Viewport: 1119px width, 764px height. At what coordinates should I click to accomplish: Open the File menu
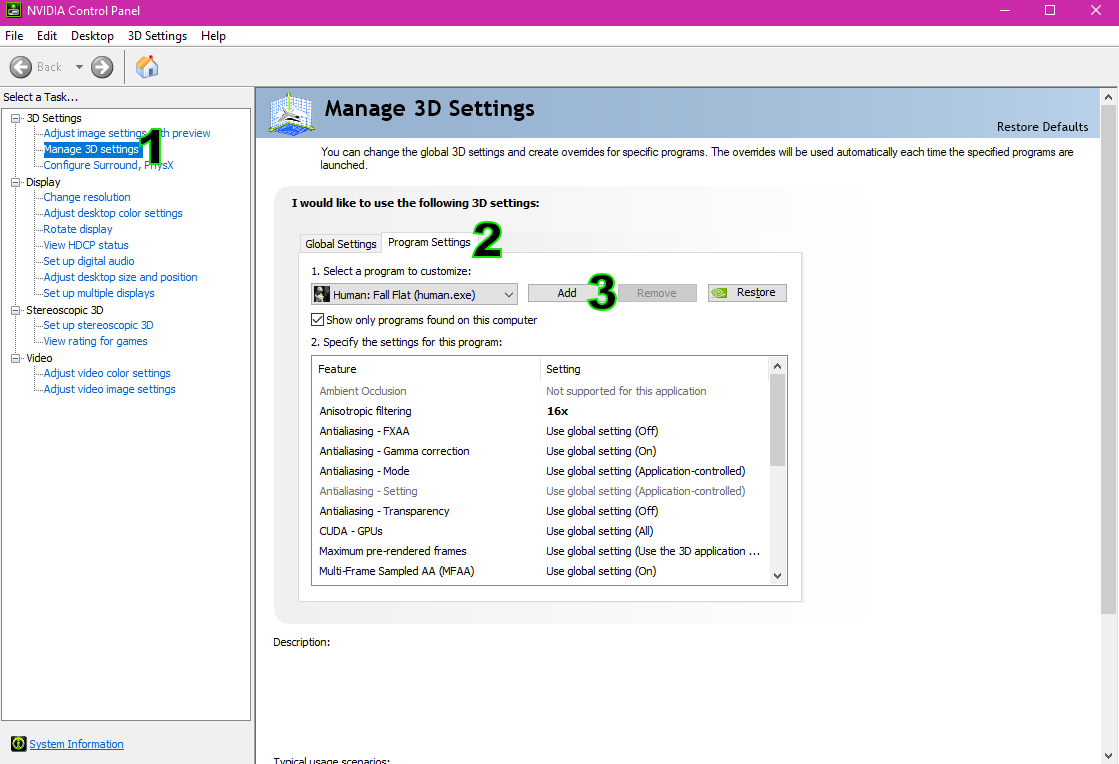(x=14, y=36)
